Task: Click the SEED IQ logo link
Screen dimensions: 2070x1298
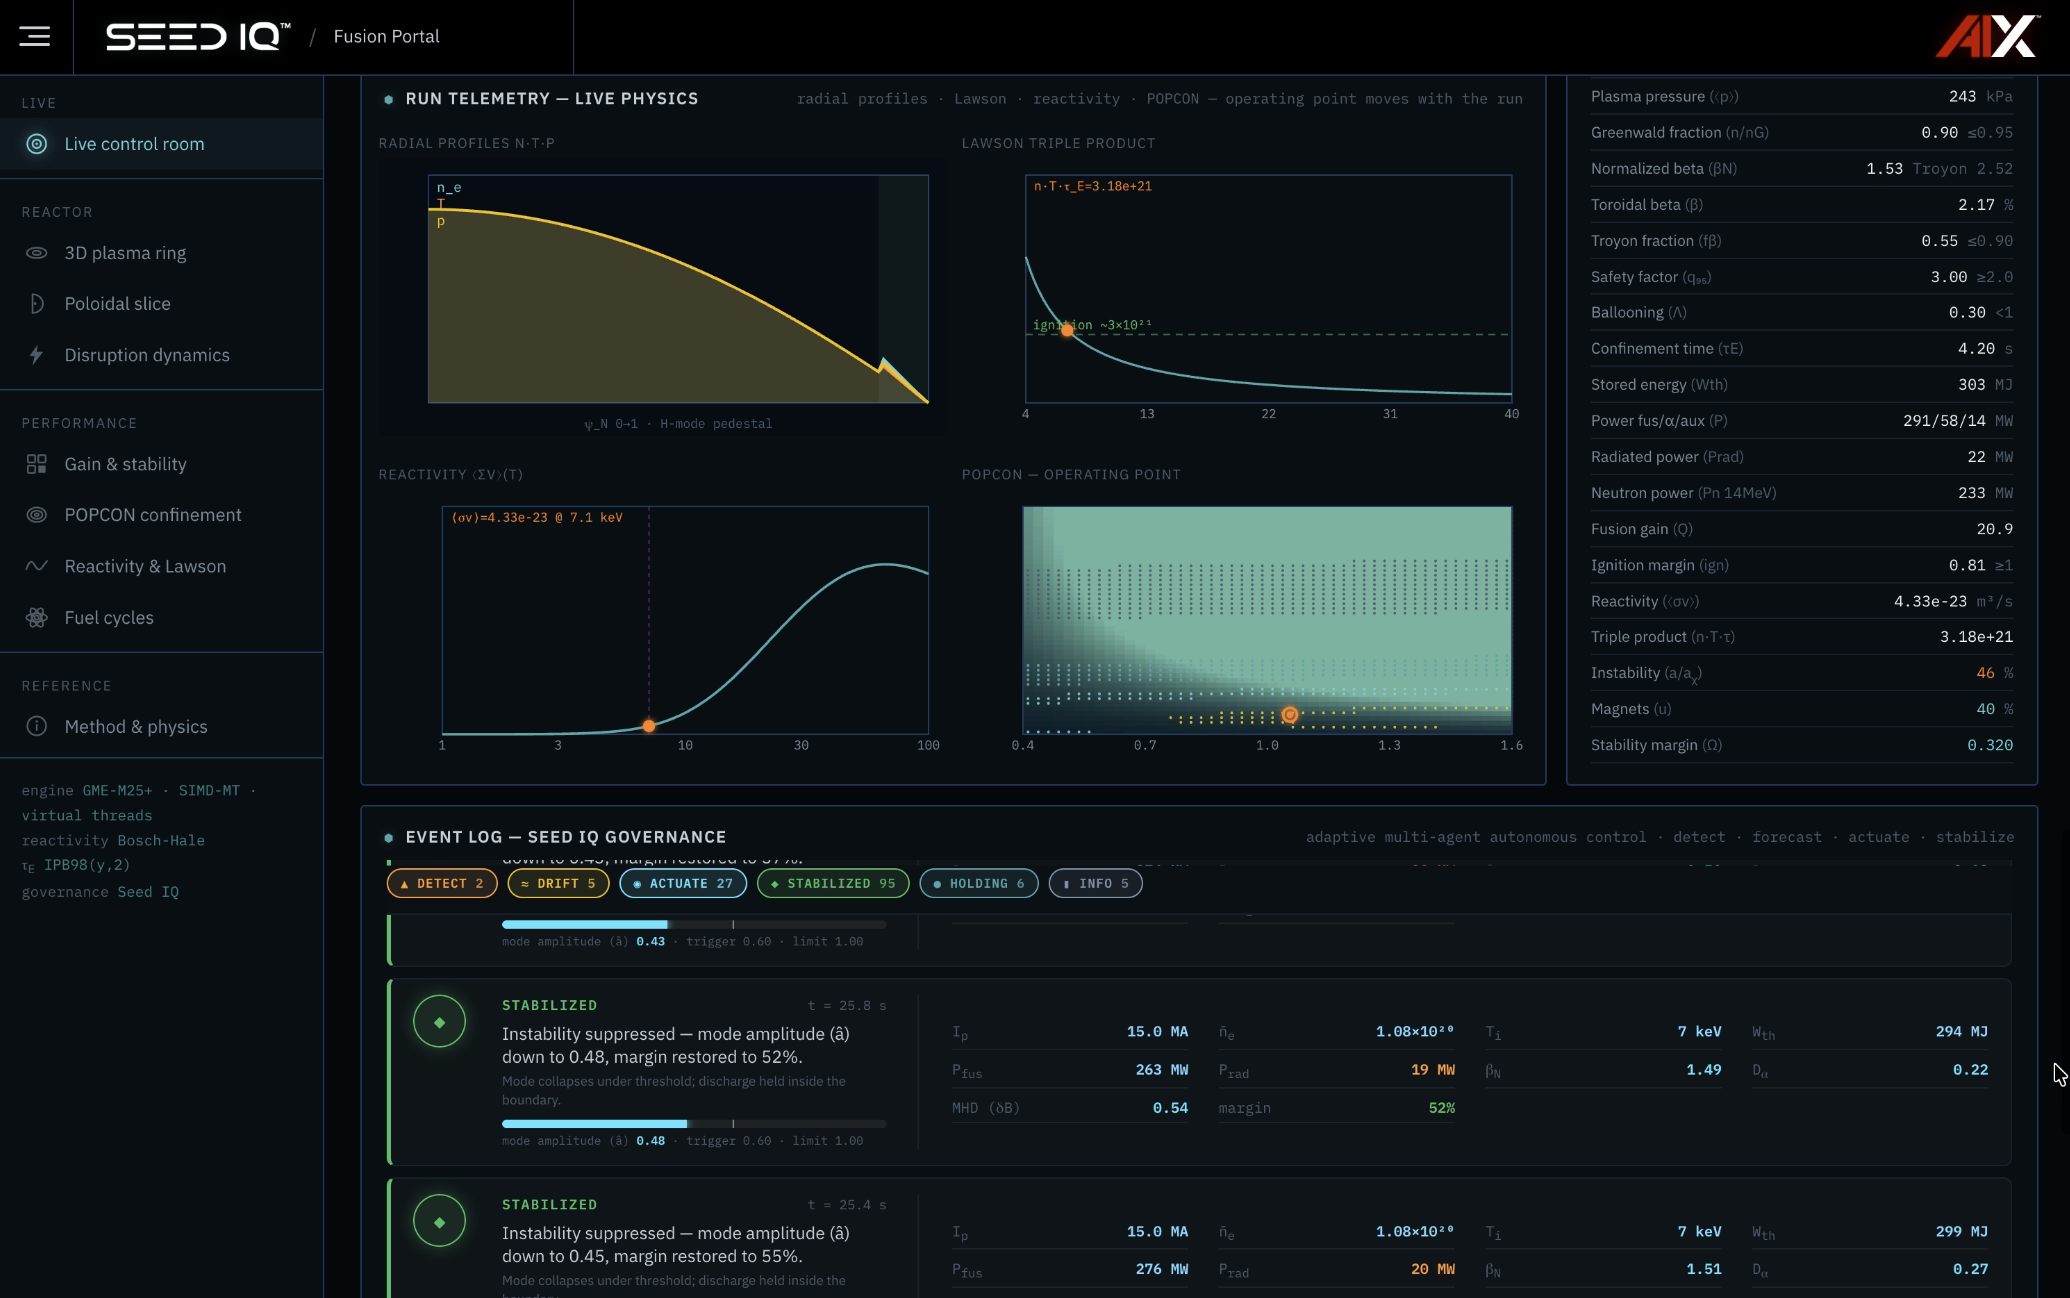Action: (198, 37)
